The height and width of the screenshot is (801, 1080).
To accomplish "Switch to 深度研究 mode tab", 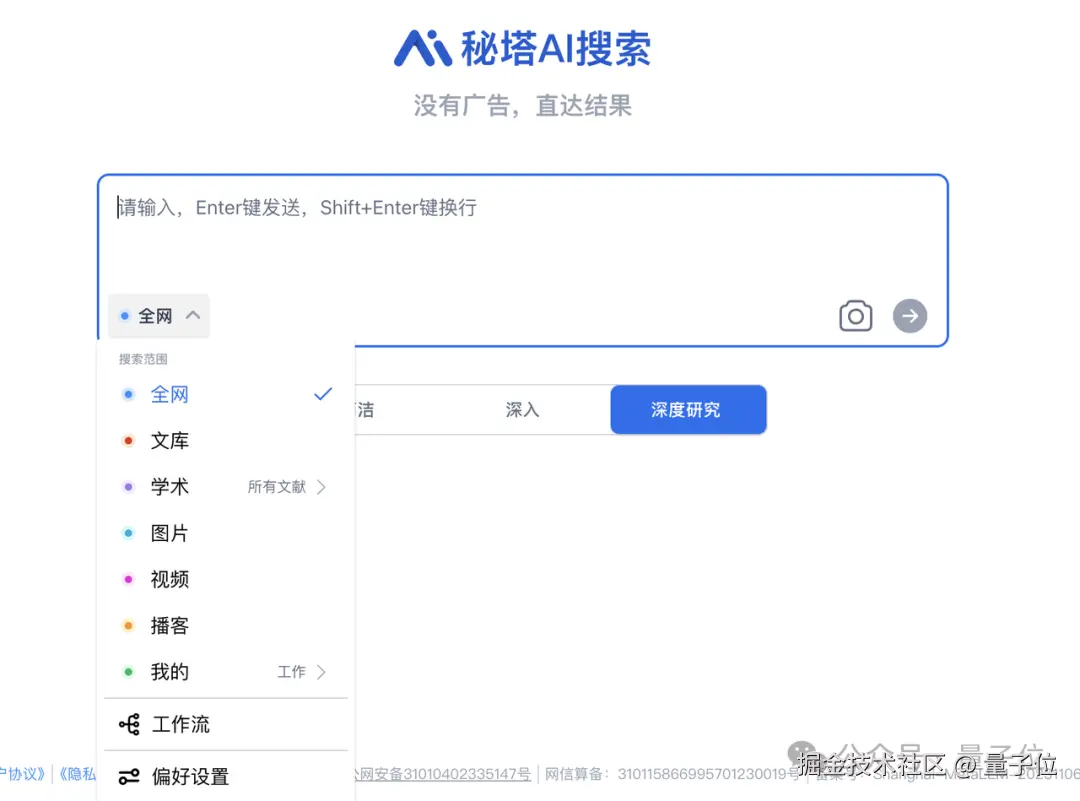I will (688, 410).
